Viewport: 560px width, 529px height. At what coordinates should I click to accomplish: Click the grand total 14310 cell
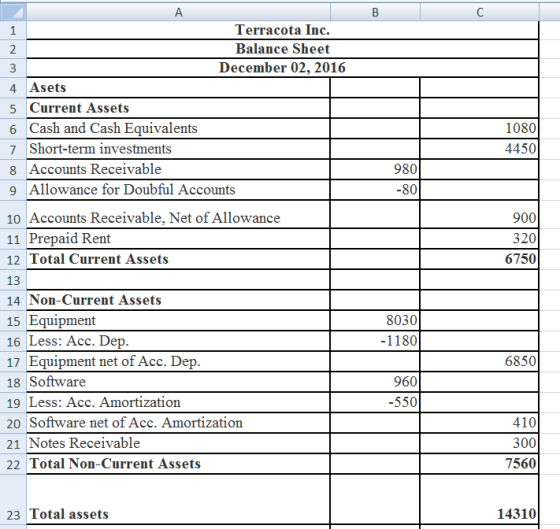coord(479,499)
